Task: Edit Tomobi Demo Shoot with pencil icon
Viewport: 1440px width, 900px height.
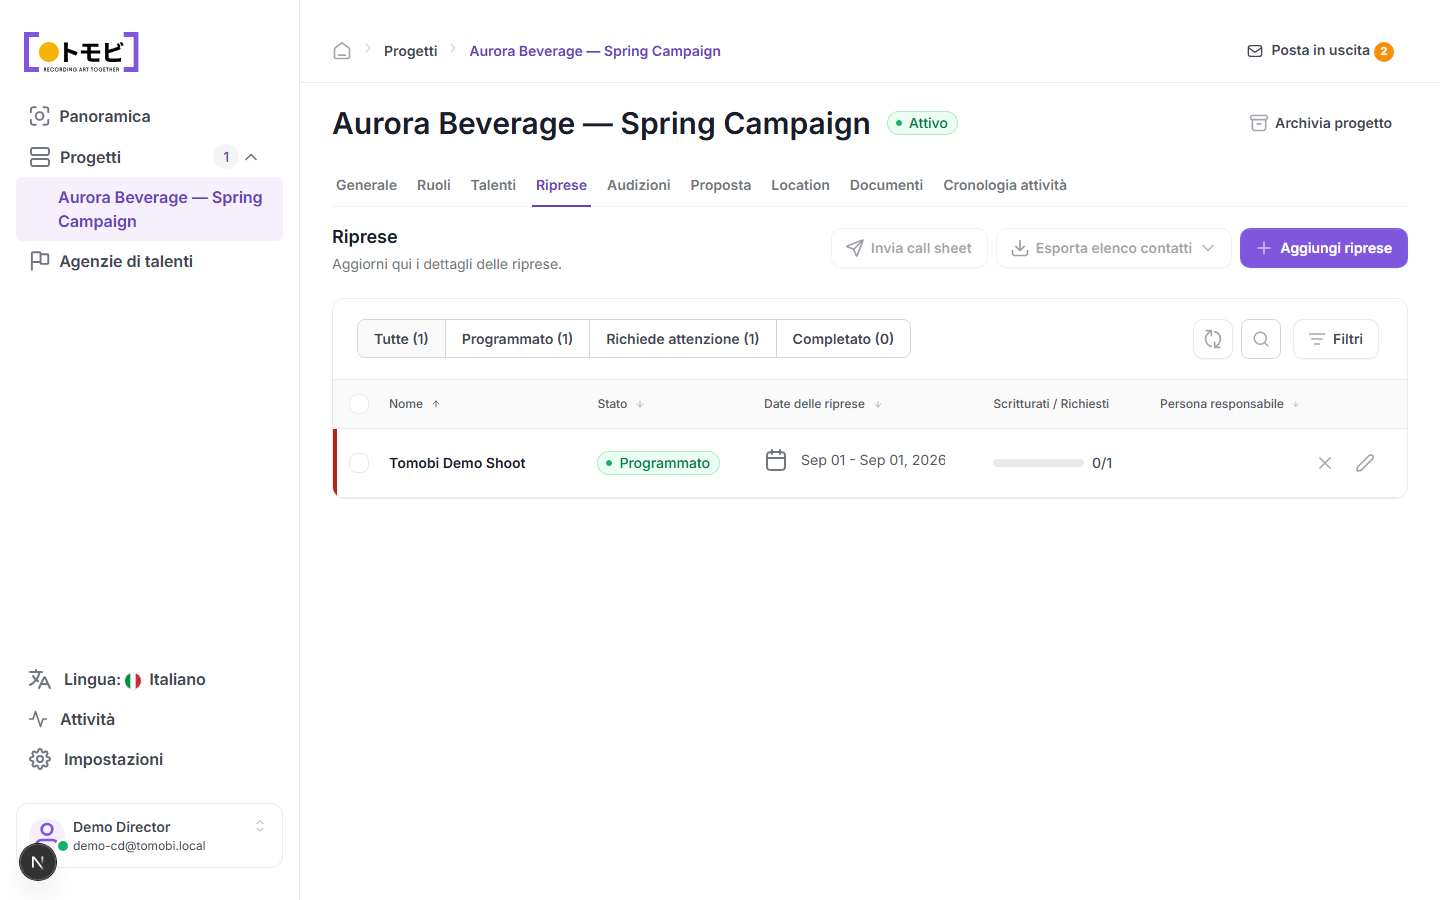Action: coord(1365,463)
